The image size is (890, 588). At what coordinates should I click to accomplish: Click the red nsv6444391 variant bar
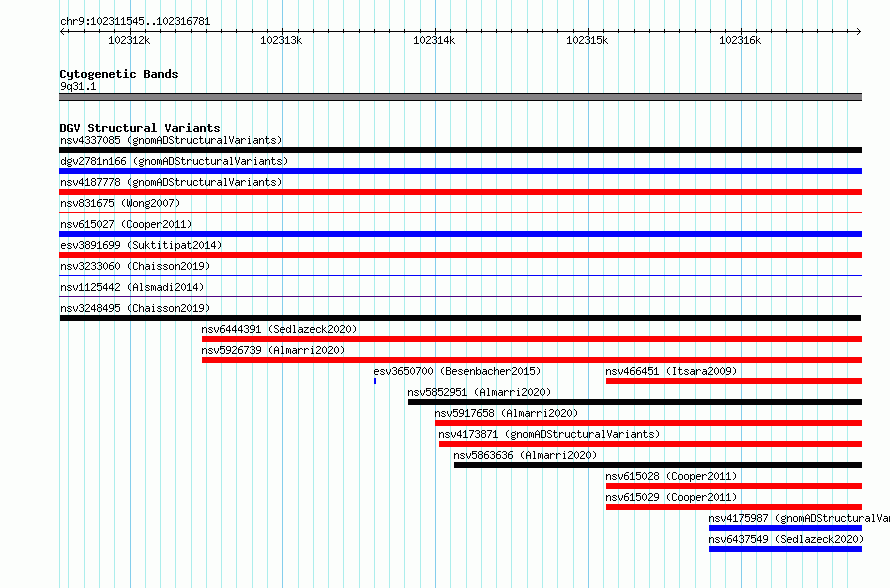pyautogui.click(x=532, y=339)
